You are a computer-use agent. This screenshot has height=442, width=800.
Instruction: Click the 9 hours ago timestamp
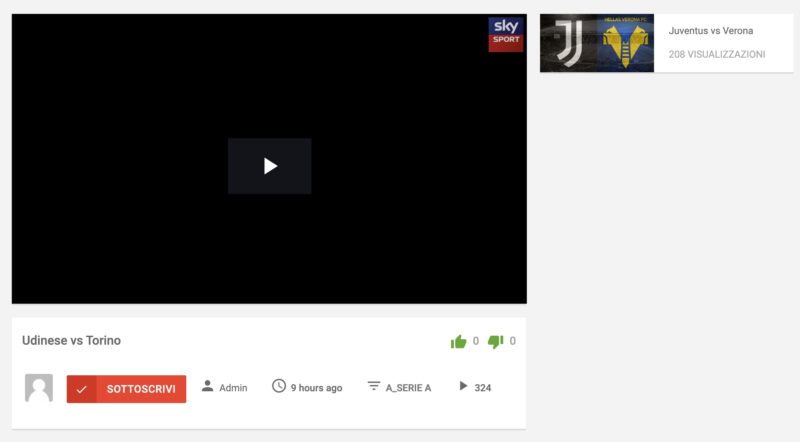click(x=316, y=388)
